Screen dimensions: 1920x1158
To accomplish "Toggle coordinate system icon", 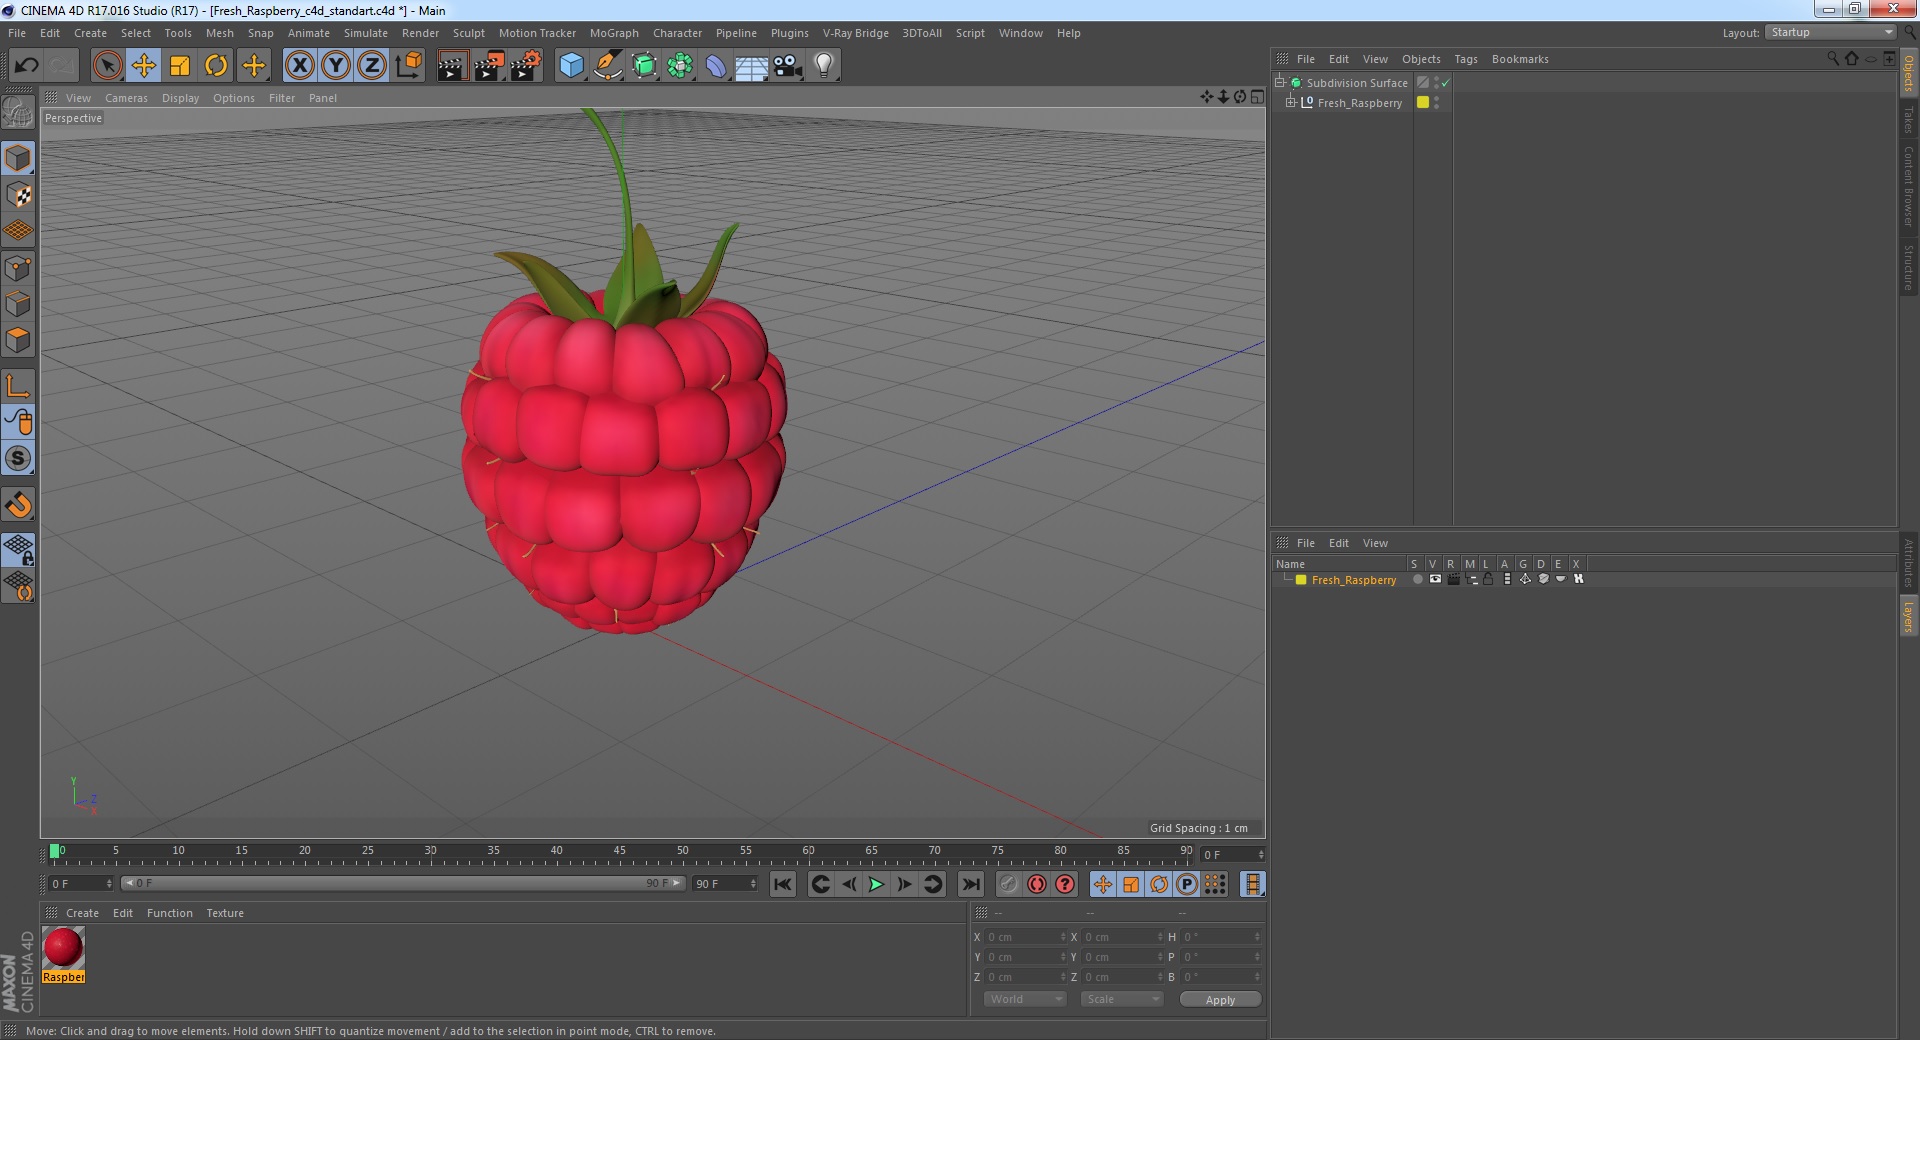I will coord(409,66).
